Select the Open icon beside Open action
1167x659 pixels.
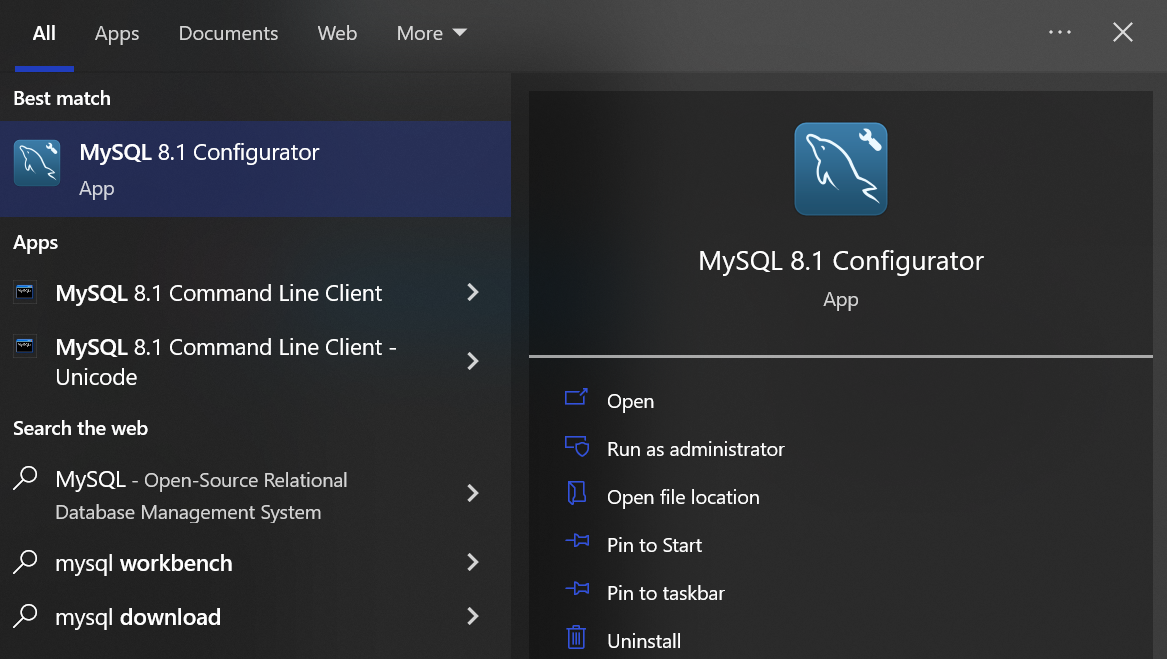coord(576,398)
